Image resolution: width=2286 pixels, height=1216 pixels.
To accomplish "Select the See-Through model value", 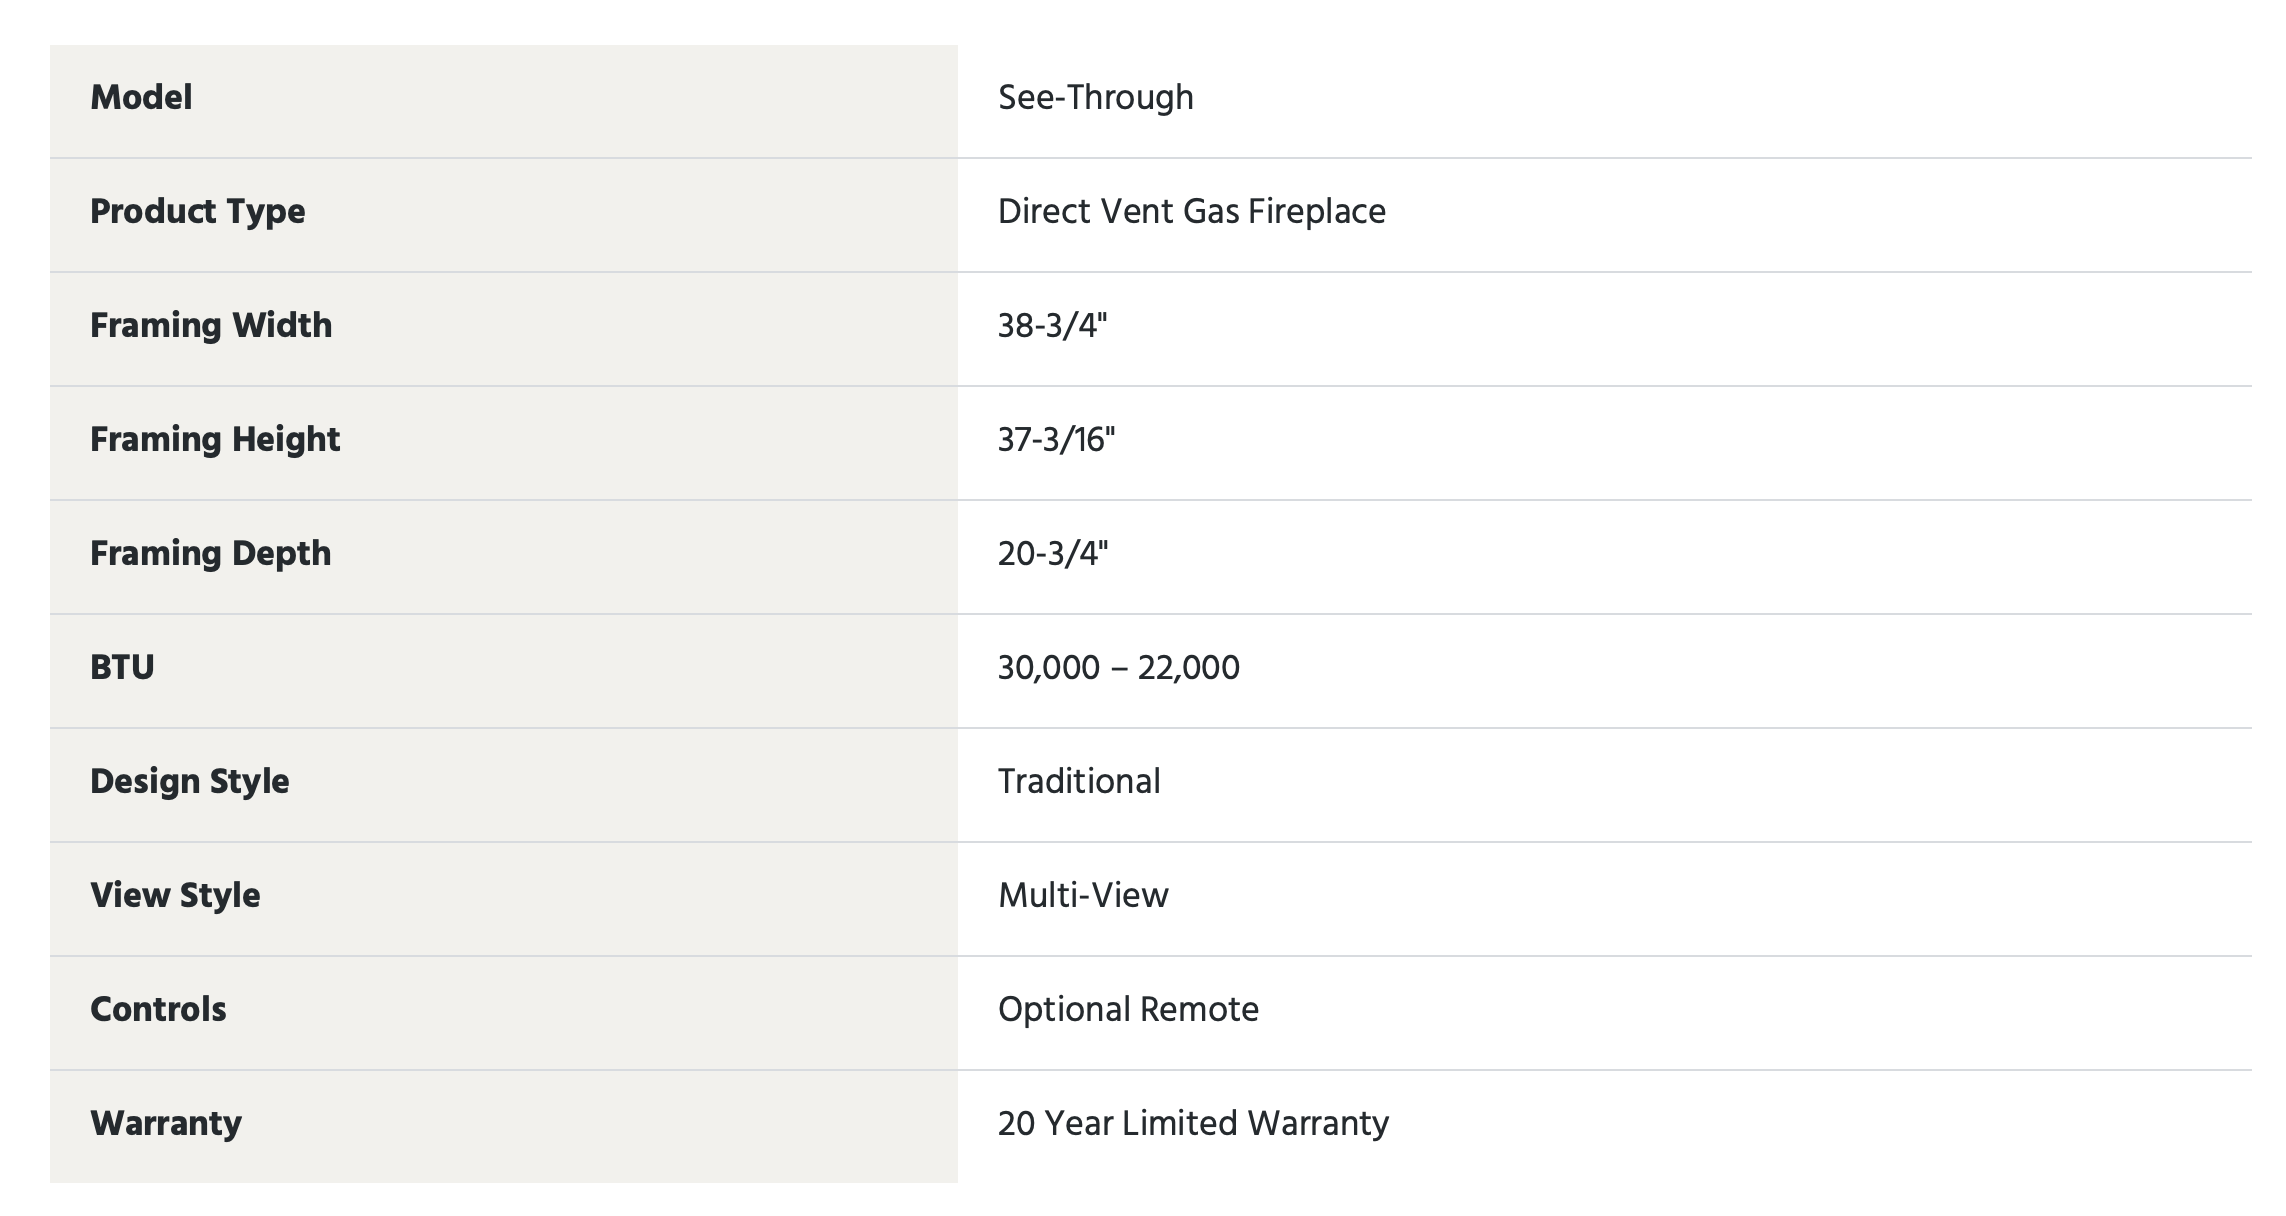I will pos(1096,98).
